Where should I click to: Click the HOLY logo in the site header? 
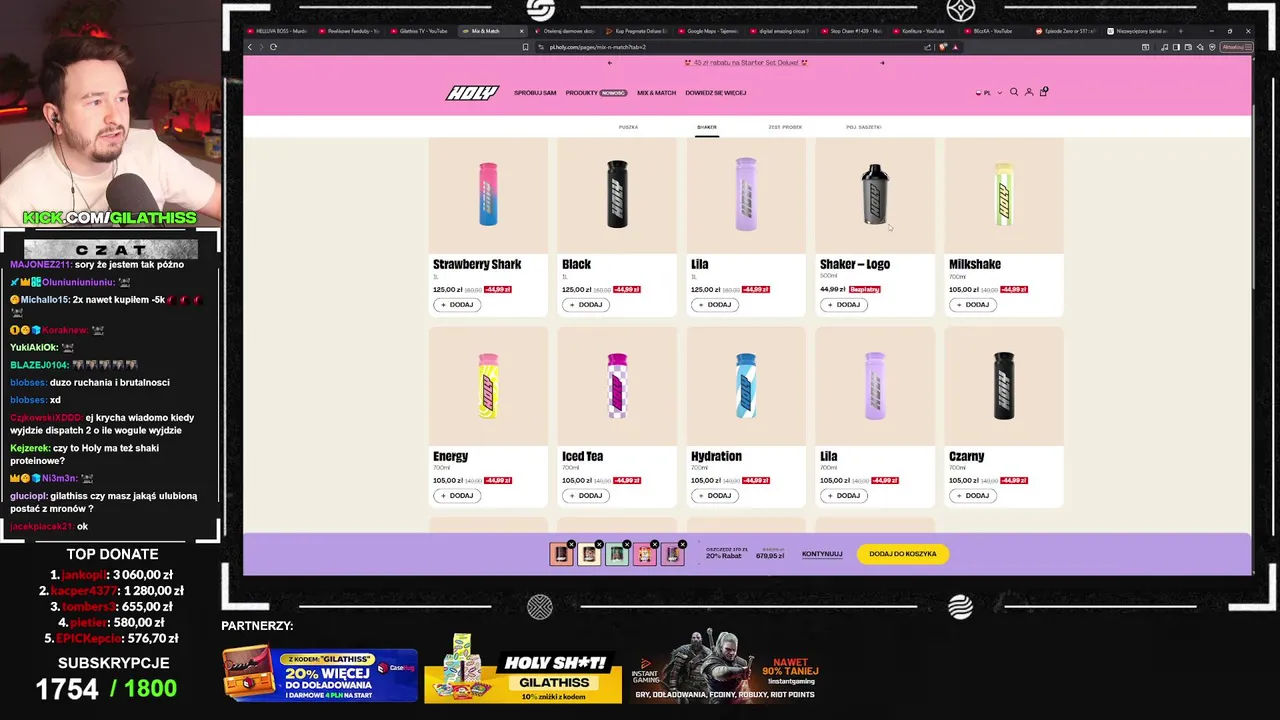(x=471, y=93)
